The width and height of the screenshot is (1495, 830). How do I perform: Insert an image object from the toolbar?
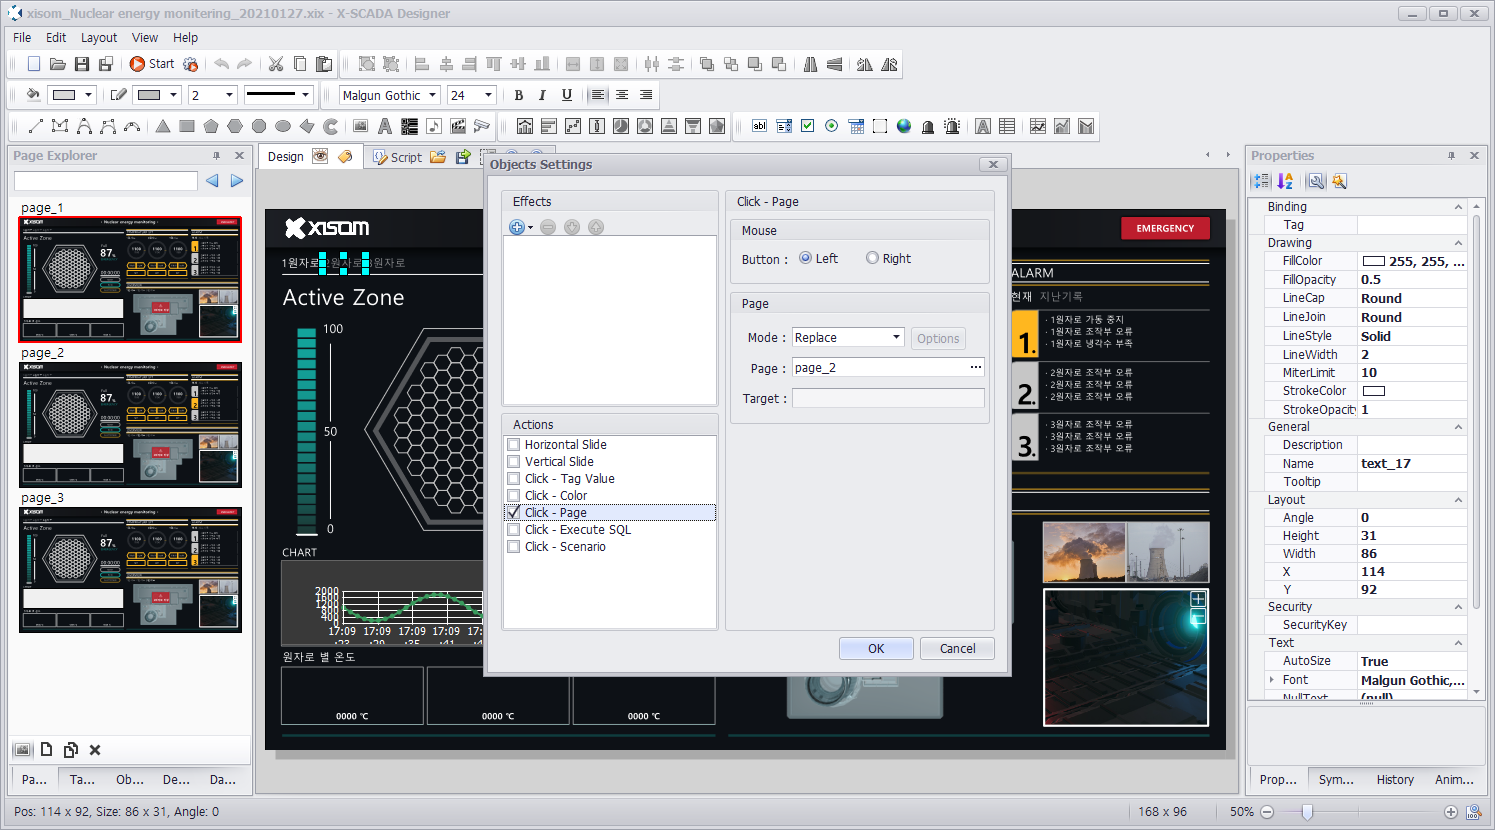[360, 126]
